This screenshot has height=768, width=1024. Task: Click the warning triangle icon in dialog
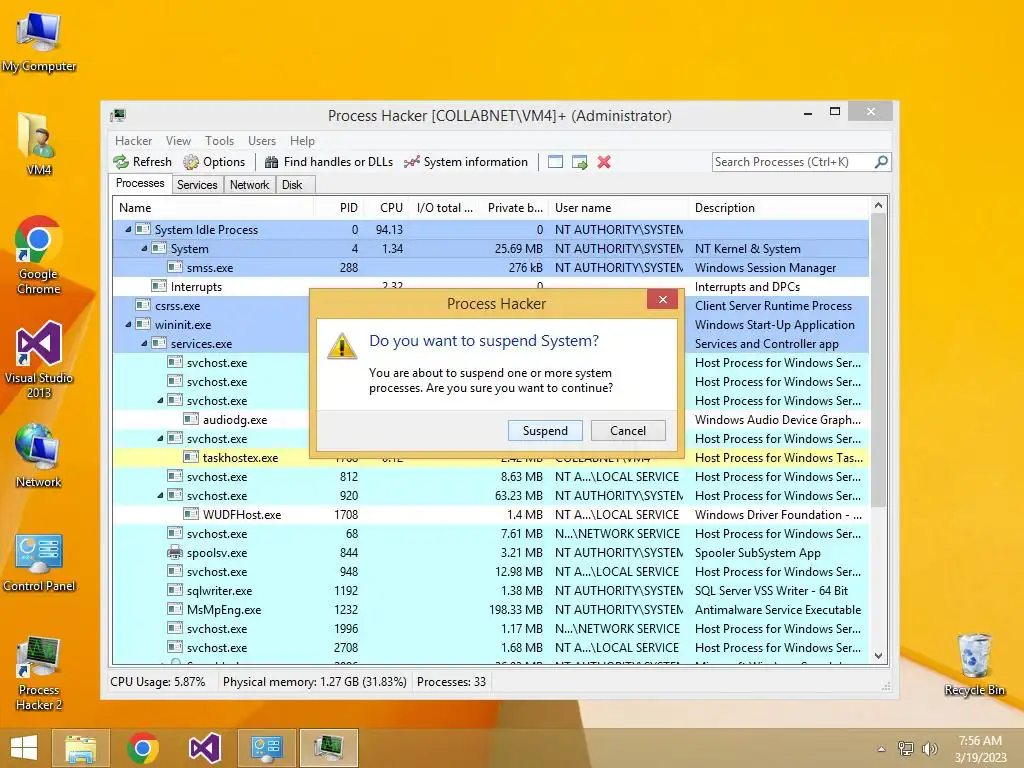342,345
